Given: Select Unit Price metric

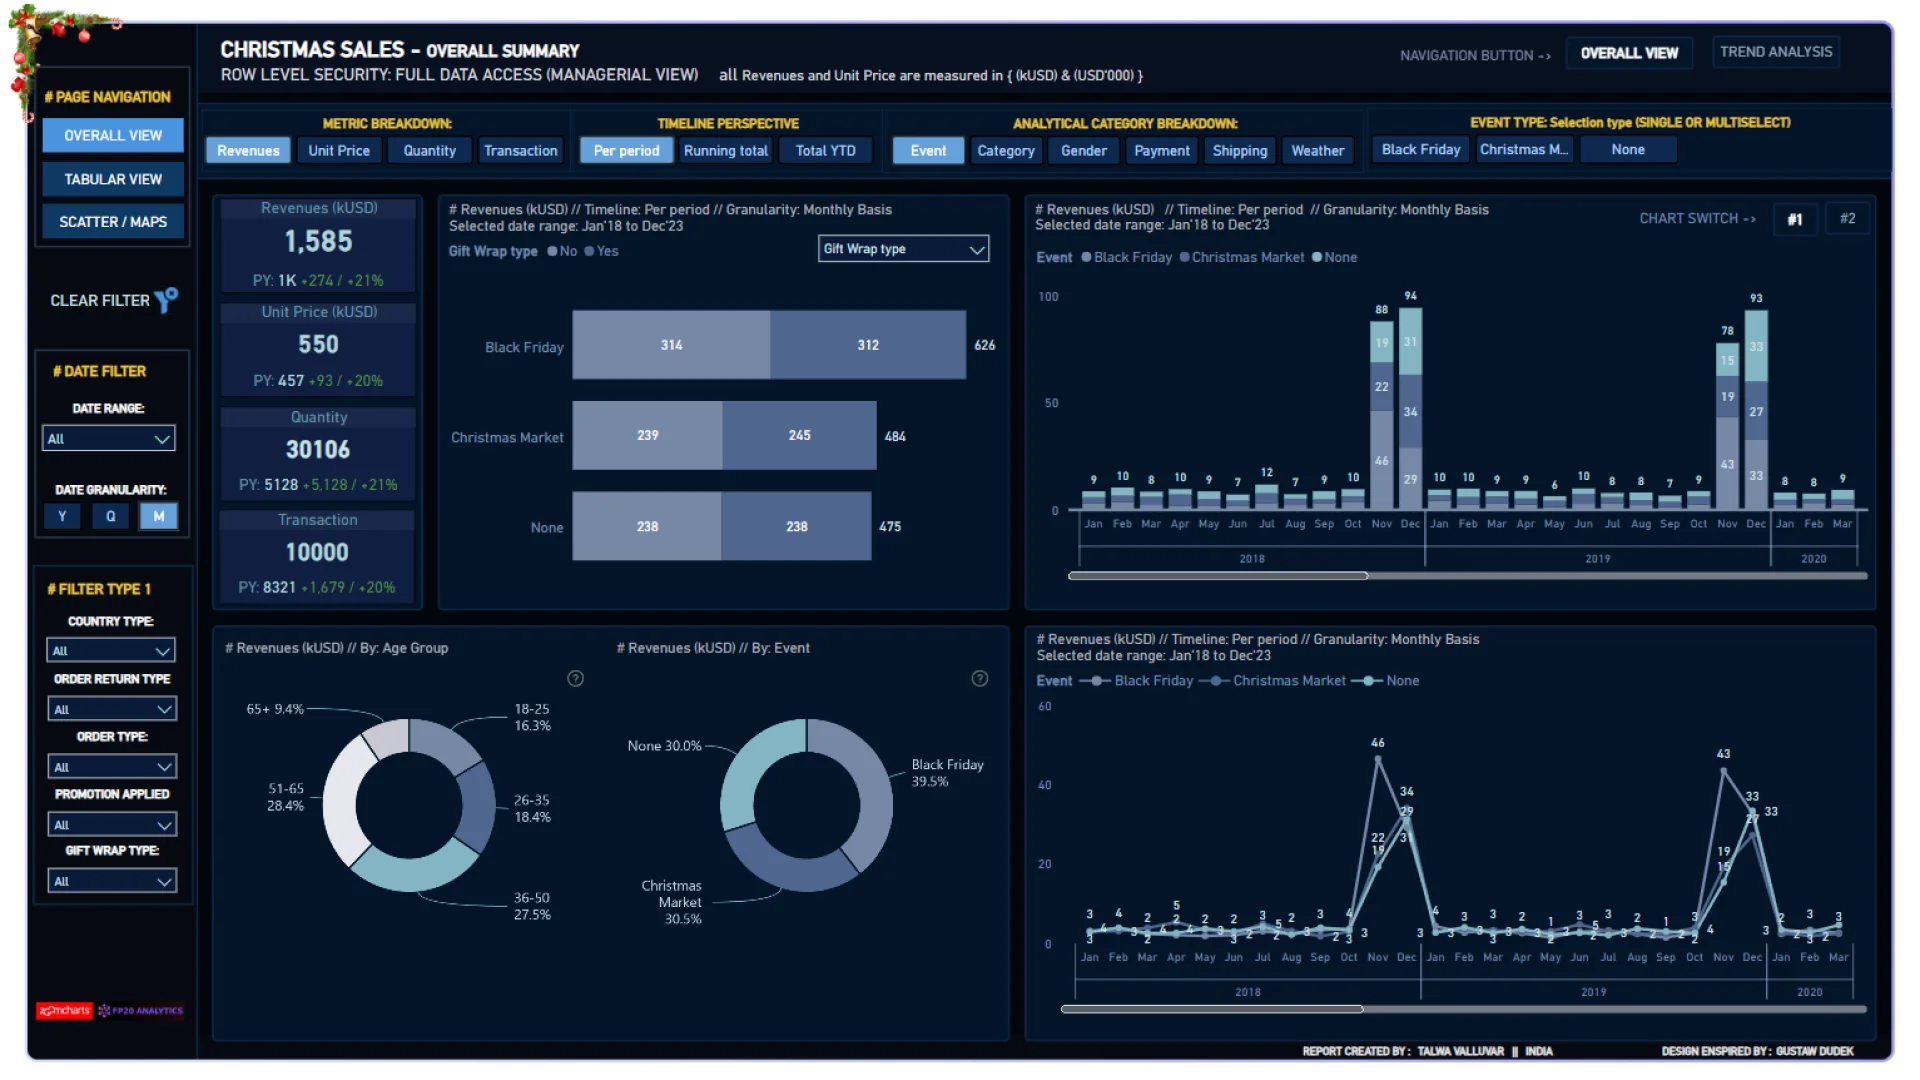Looking at the screenshot, I should 339,151.
